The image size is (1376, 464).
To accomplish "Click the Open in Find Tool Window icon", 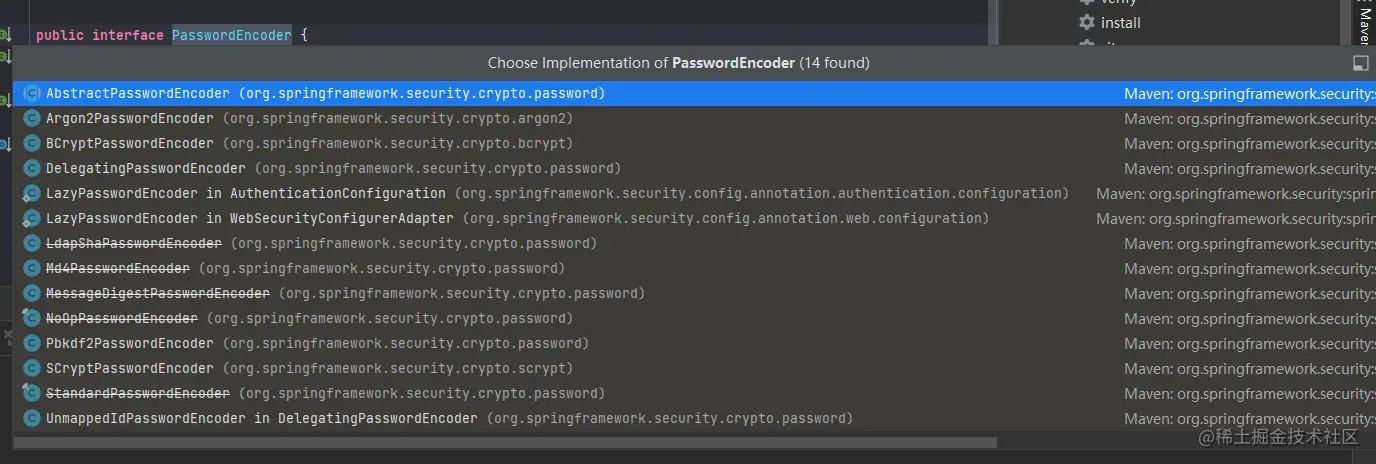I will coord(1360,63).
